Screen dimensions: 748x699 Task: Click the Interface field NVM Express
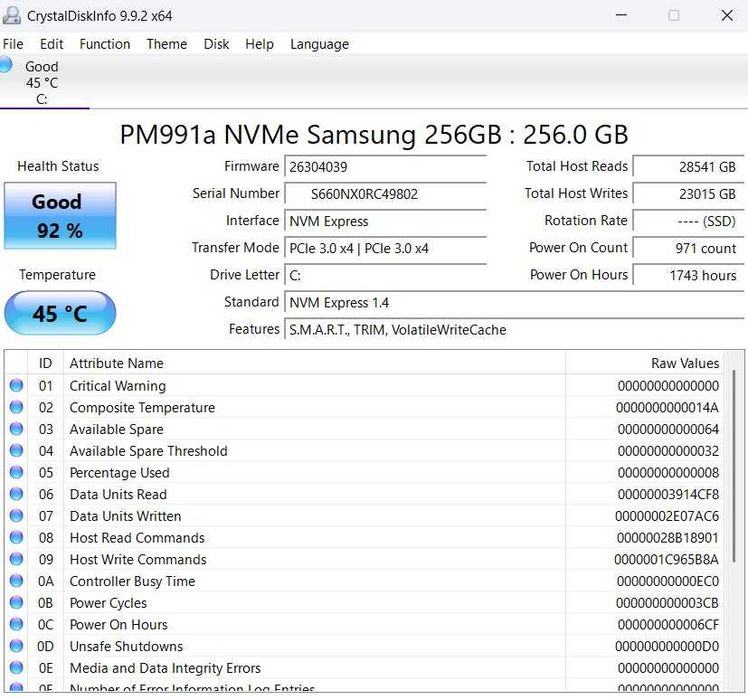pos(385,221)
